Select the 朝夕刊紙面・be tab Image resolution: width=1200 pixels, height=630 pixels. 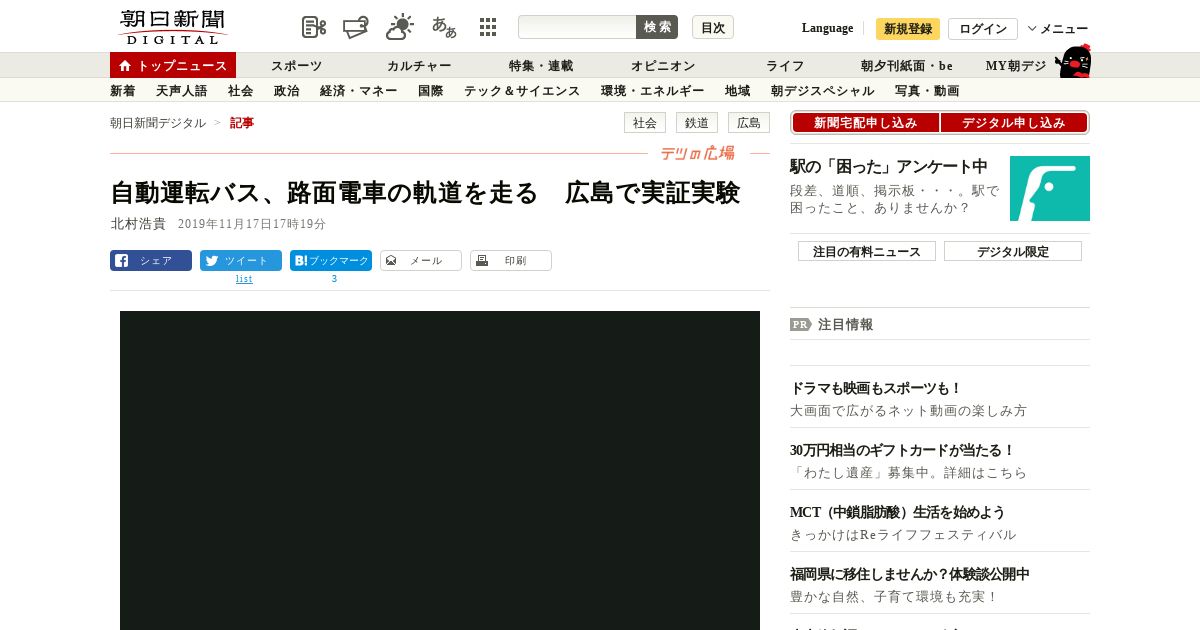pos(907,65)
